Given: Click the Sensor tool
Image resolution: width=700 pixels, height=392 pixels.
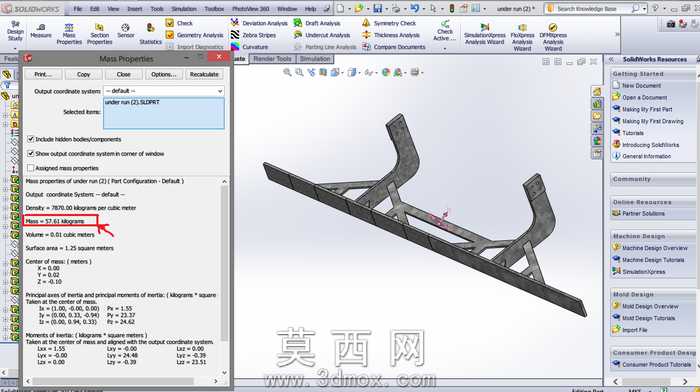Looking at the screenshot, I should tap(125, 31).
